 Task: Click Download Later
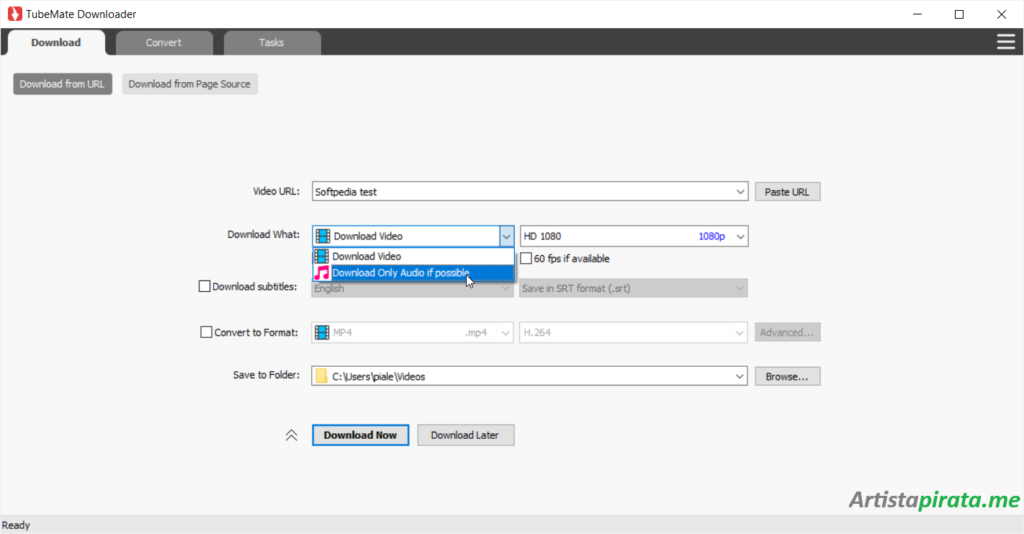pos(466,435)
